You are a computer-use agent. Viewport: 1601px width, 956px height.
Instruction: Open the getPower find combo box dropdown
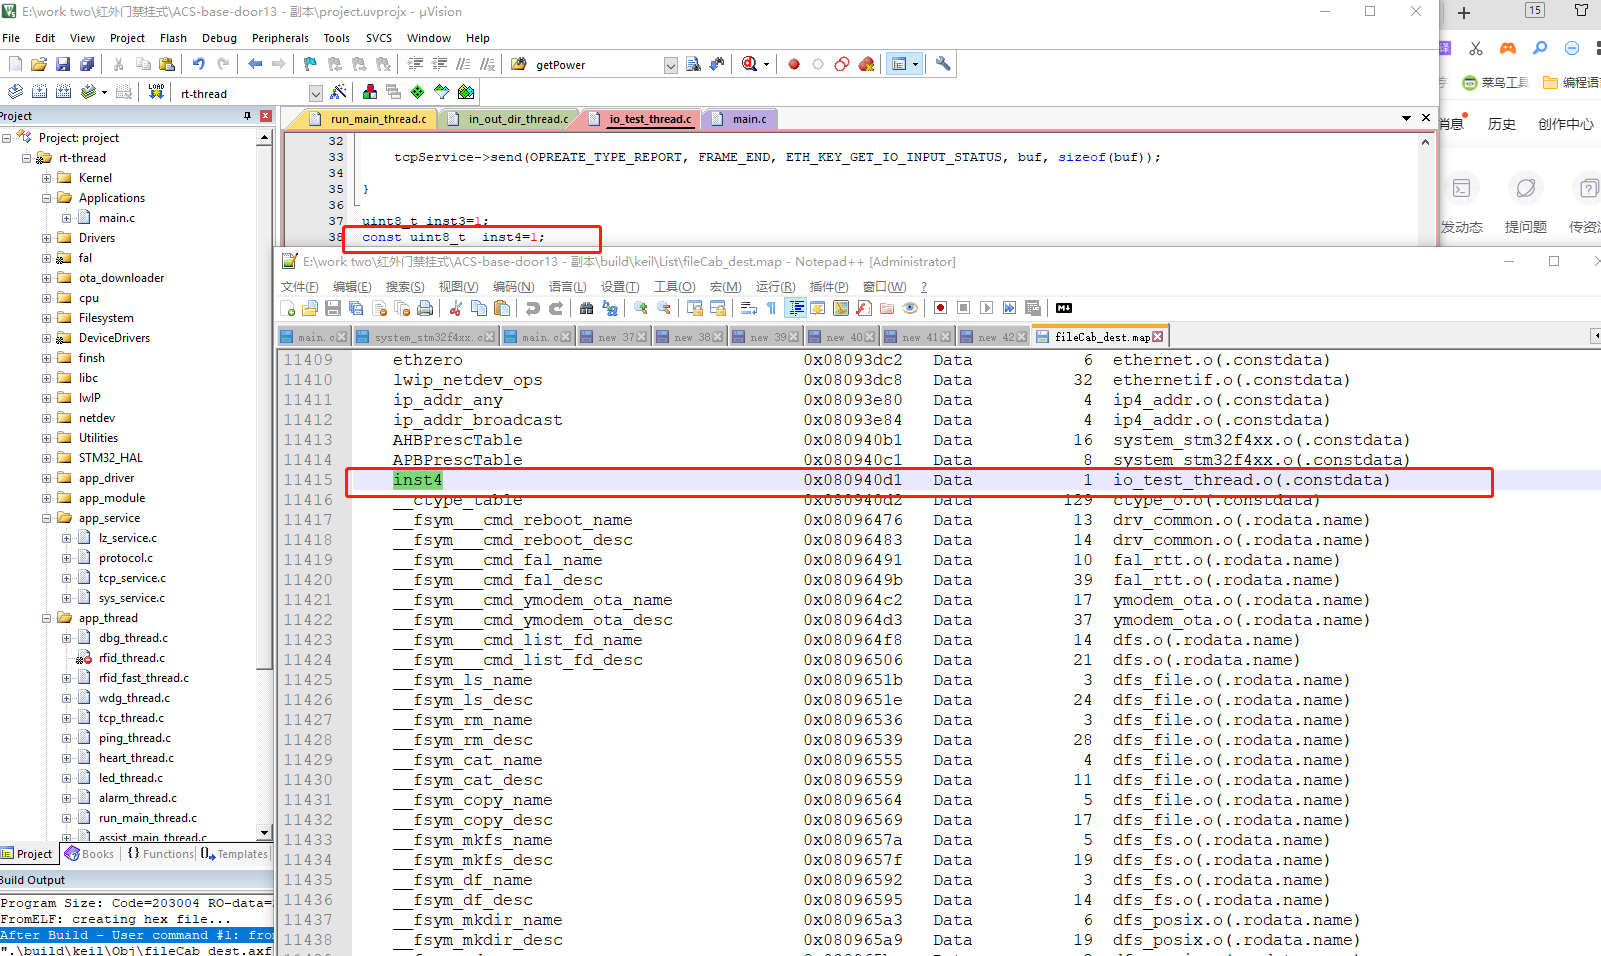(670, 65)
